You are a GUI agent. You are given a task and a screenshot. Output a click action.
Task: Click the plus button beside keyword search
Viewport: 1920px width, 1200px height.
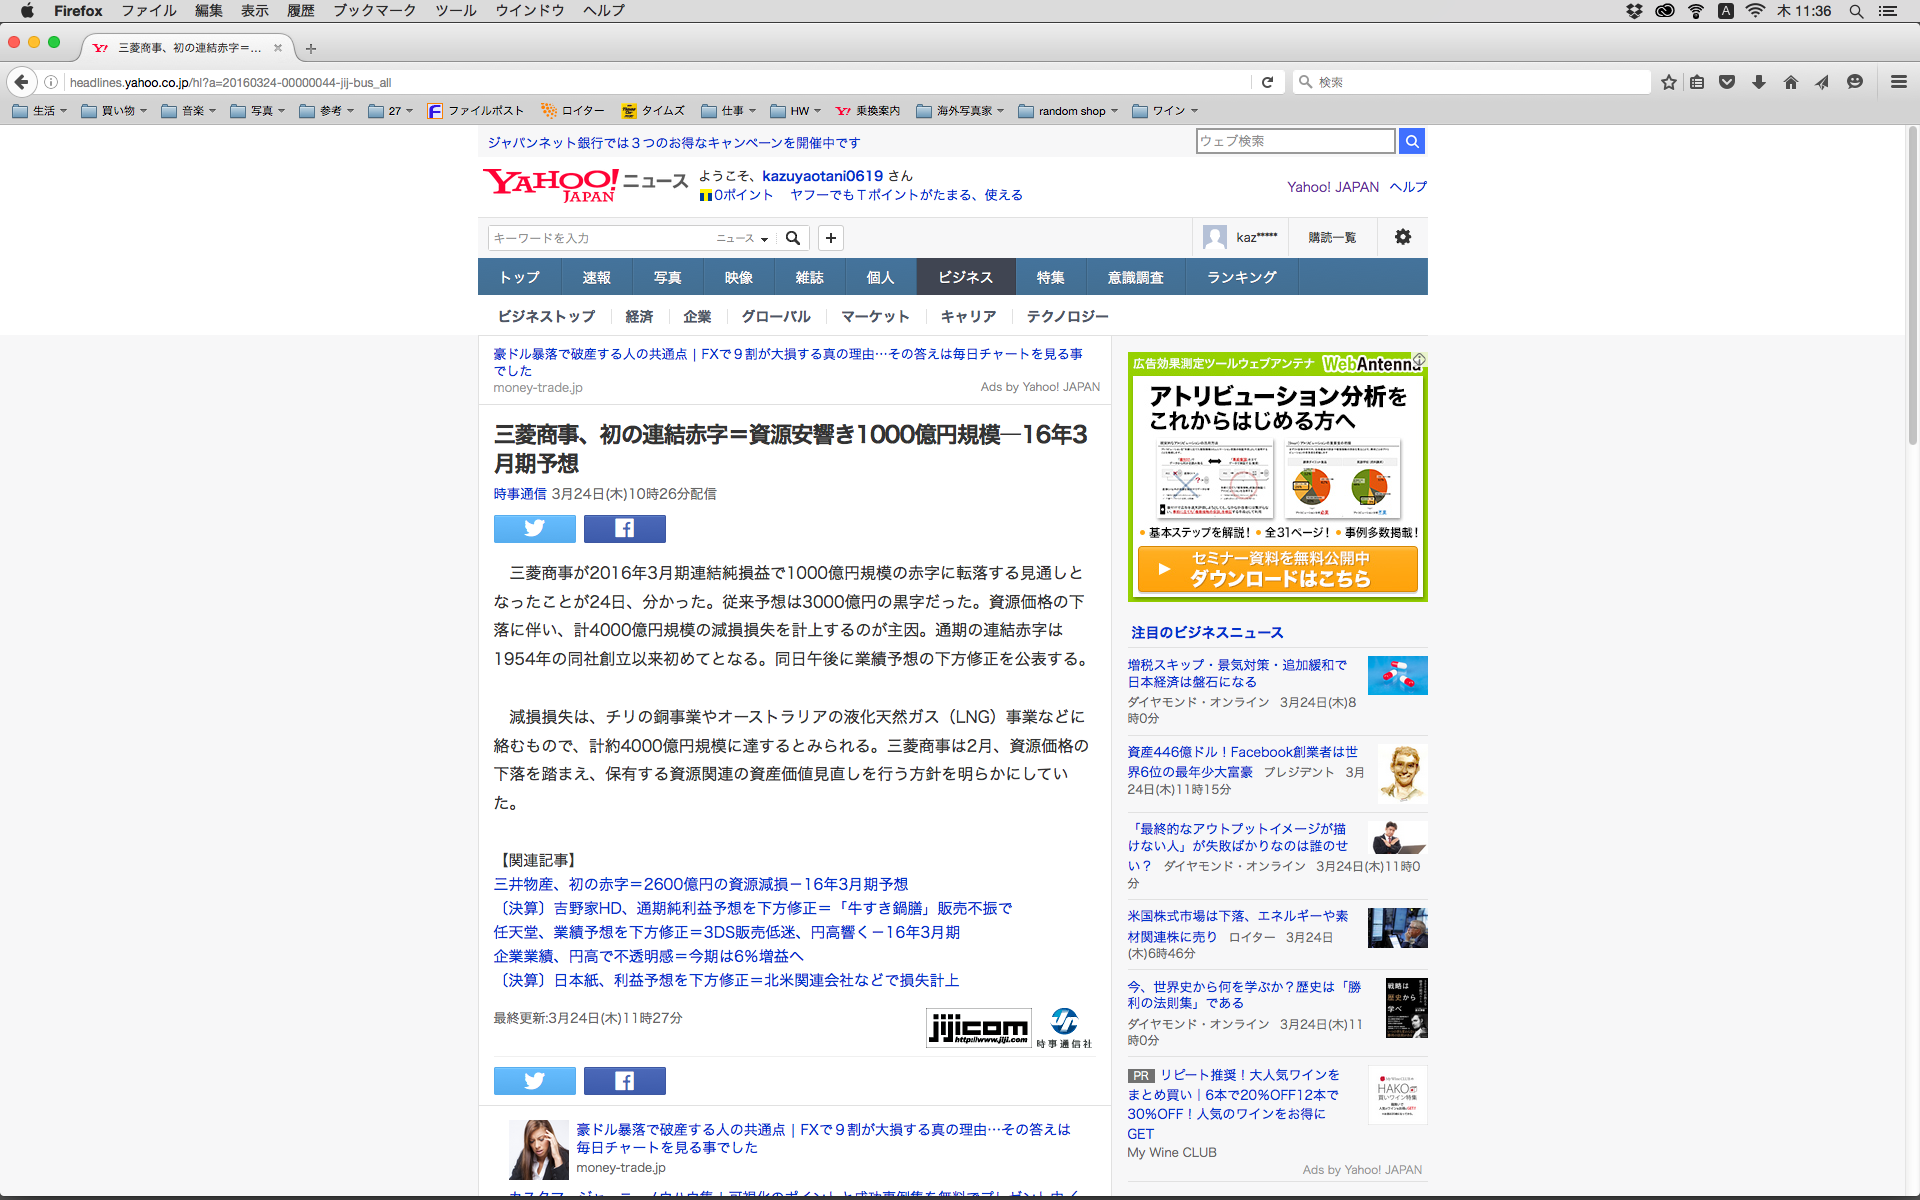click(830, 238)
